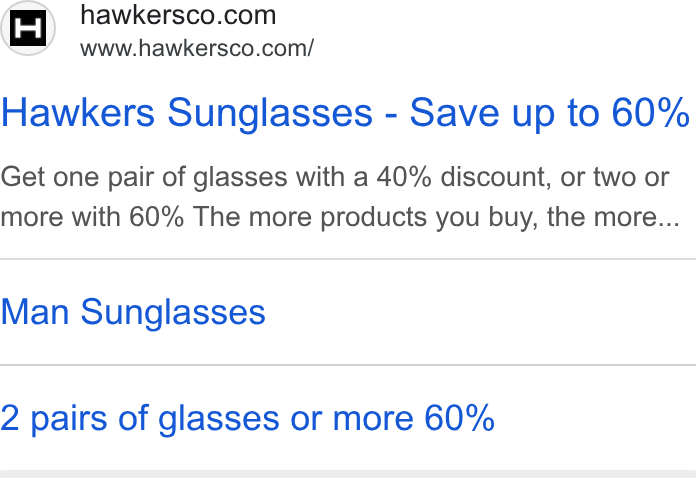
Task: Click the gray bar below the sitelinks
Action: click(348, 474)
